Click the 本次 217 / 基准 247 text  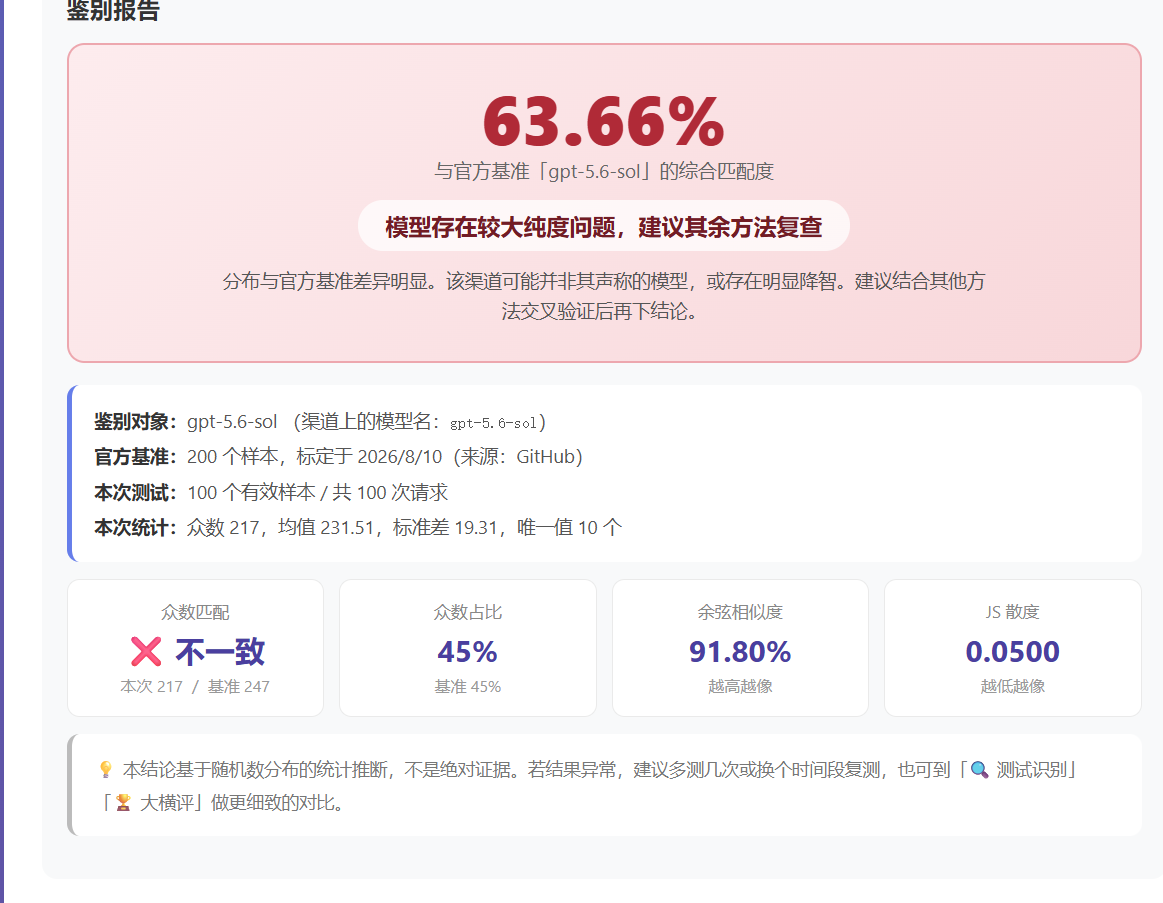[x=195, y=686]
